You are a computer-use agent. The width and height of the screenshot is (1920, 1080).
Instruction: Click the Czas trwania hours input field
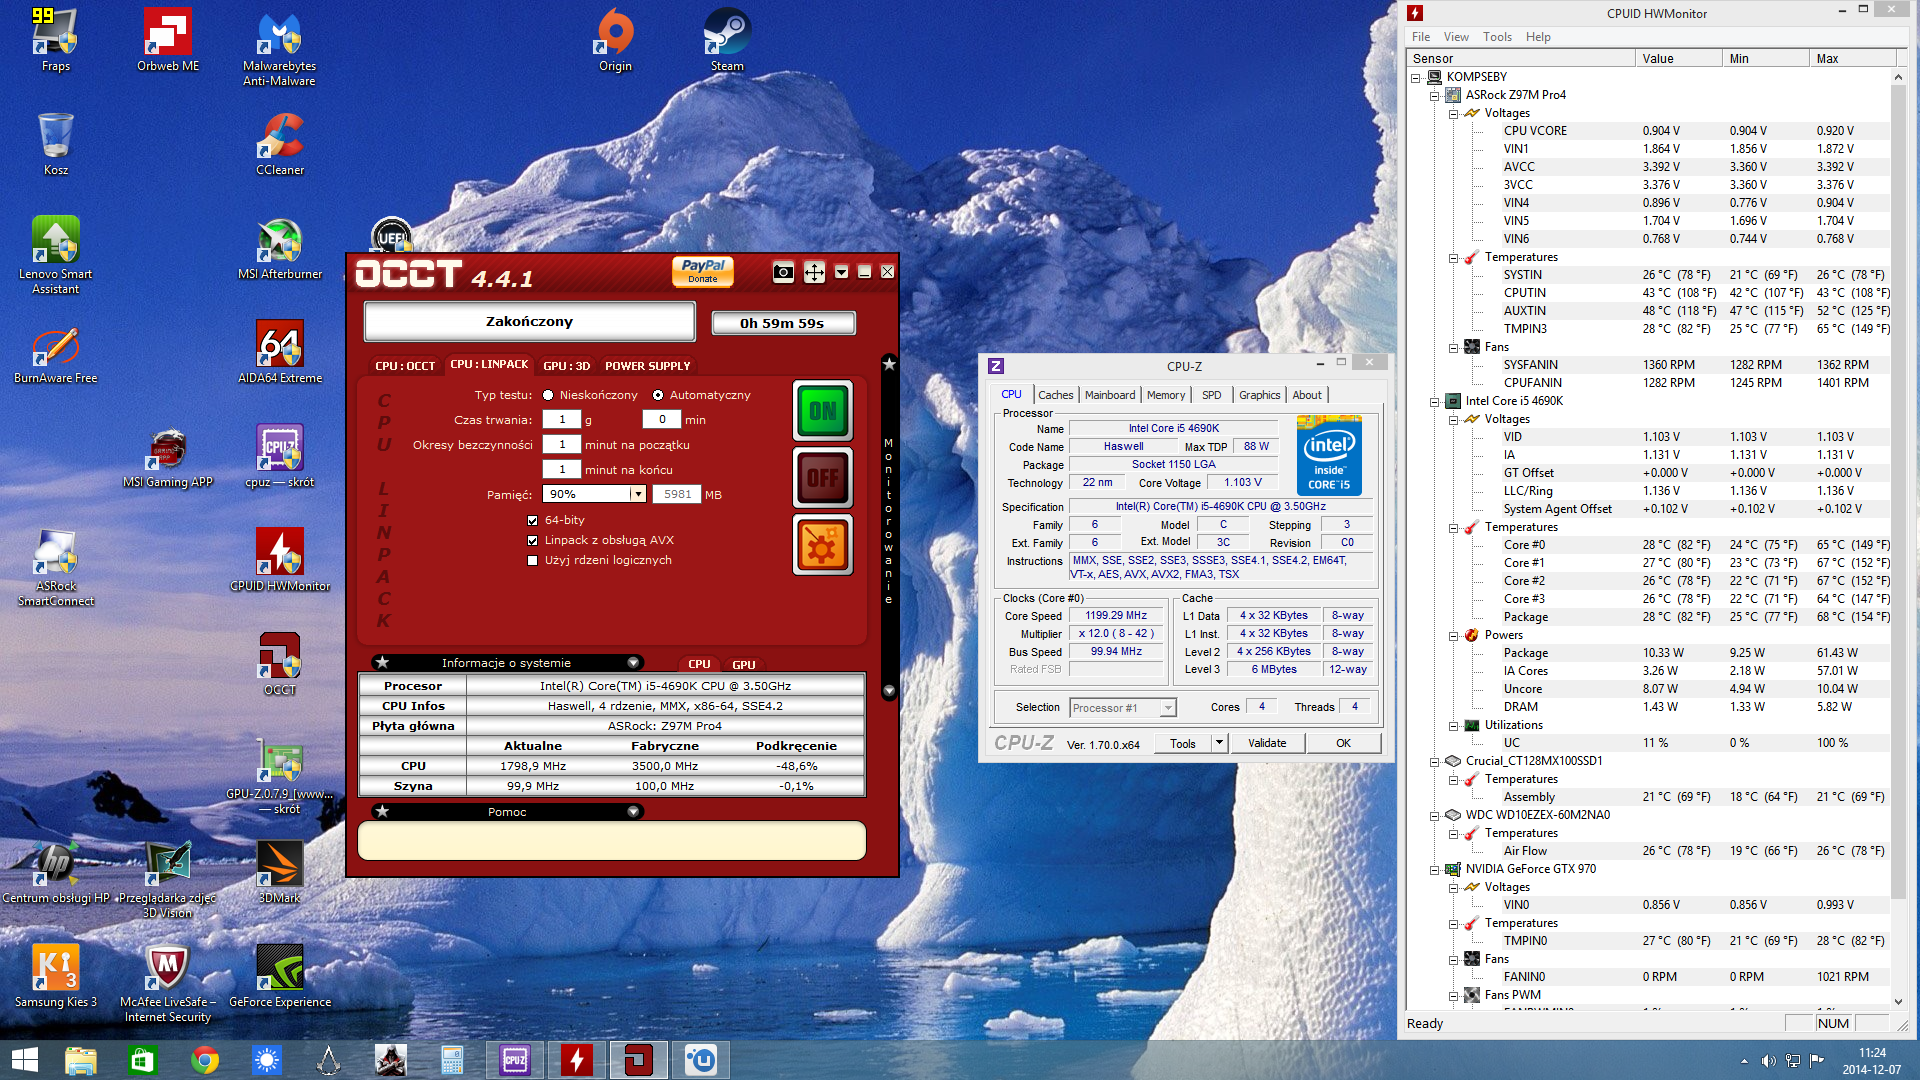click(x=562, y=420)
